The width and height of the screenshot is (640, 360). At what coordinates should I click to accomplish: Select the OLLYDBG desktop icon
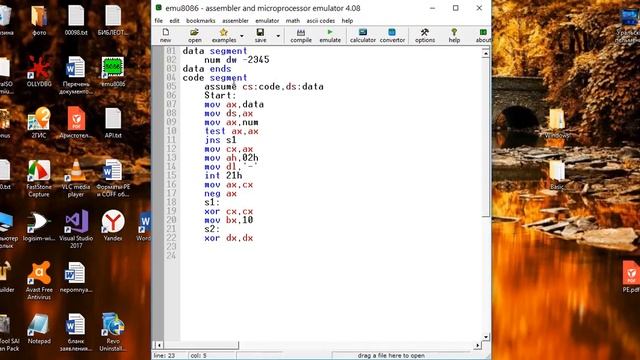39,71
